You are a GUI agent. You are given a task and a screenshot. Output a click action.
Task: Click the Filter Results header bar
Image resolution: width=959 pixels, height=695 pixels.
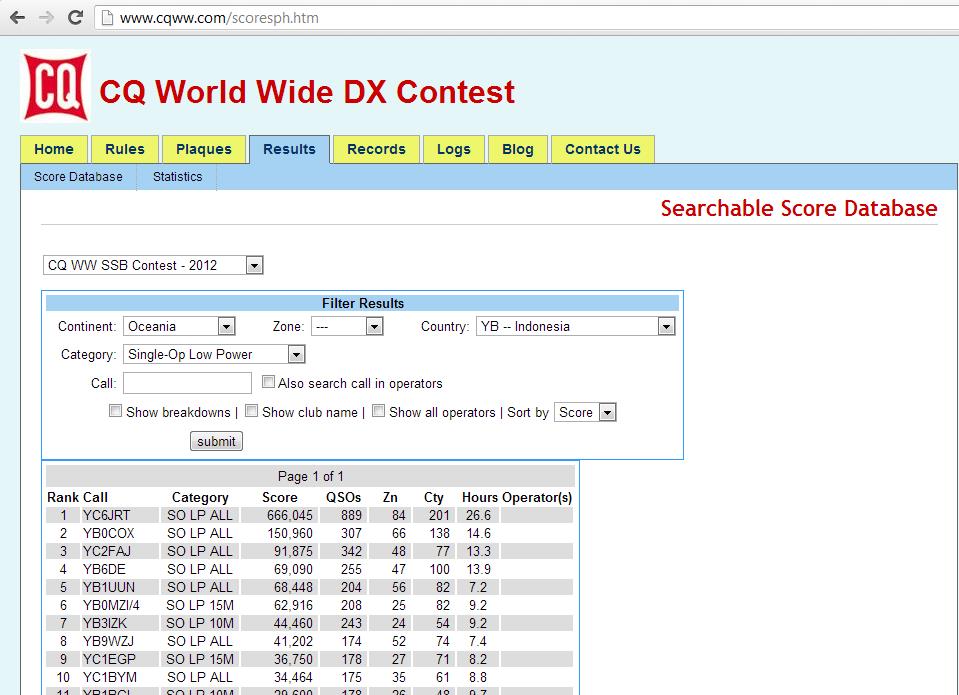coord(363,303)
